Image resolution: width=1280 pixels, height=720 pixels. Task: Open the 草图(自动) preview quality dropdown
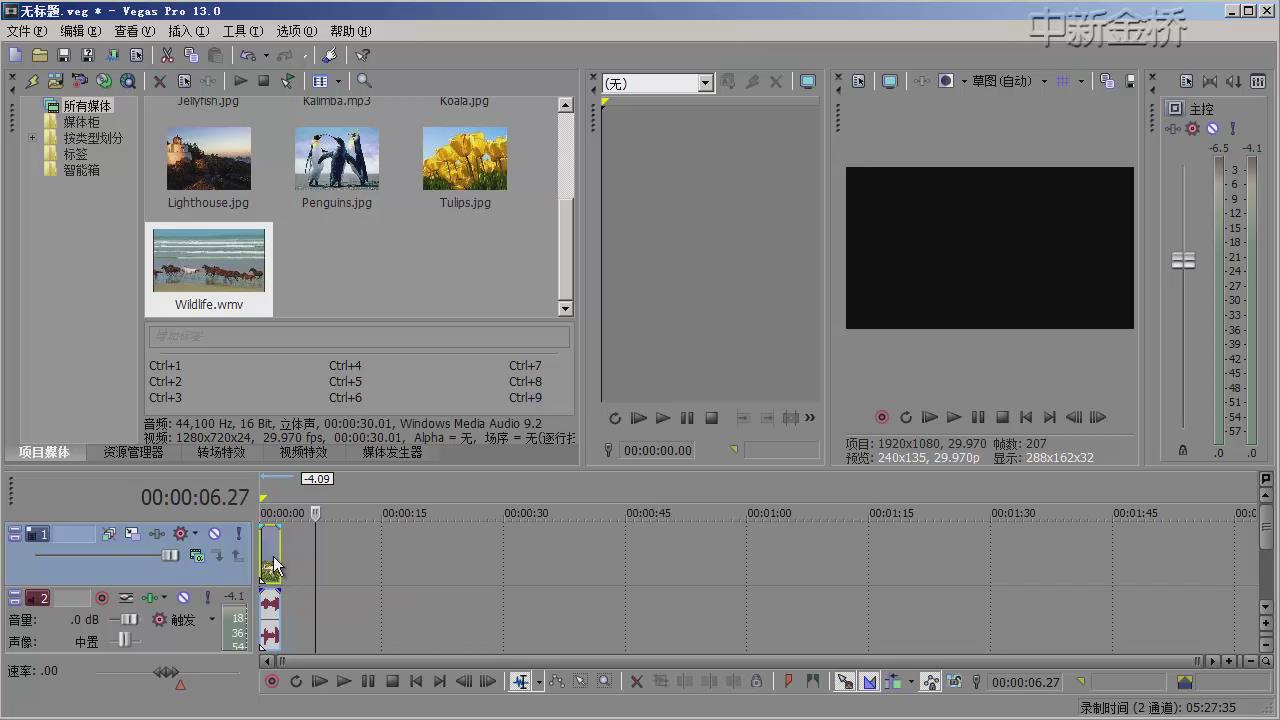(x=1044, y=82)
